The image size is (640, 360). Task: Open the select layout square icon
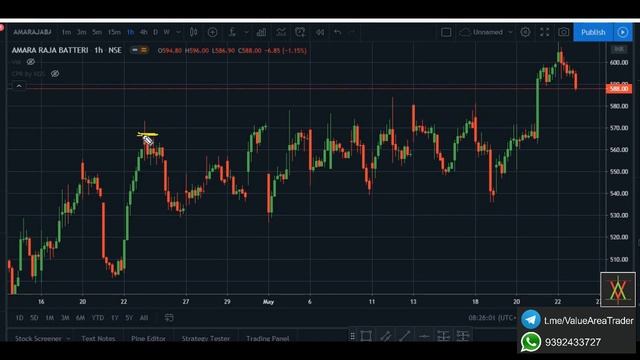tap(446, 32)
